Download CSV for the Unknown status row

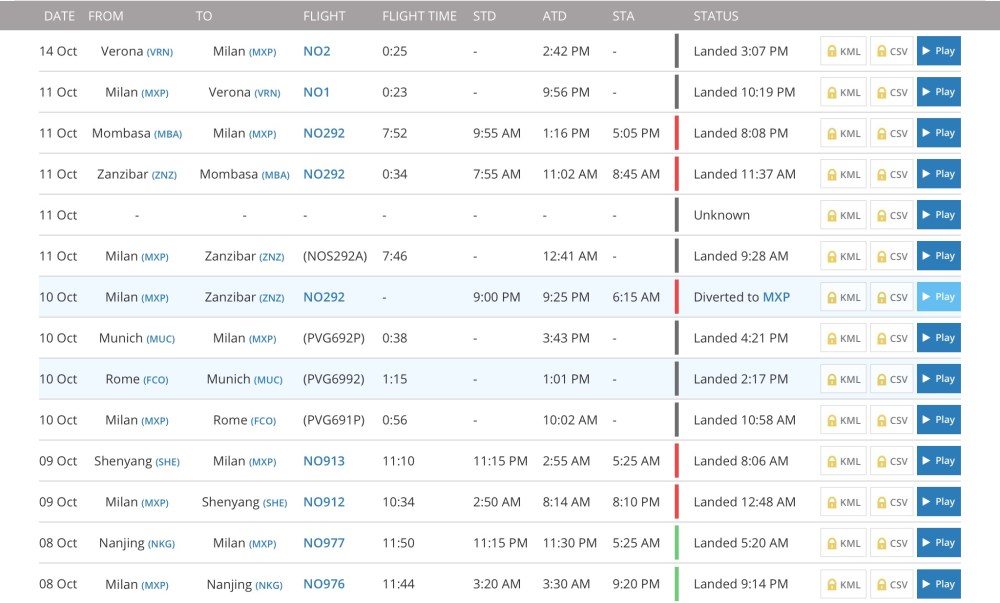click(x=891, y=215)
